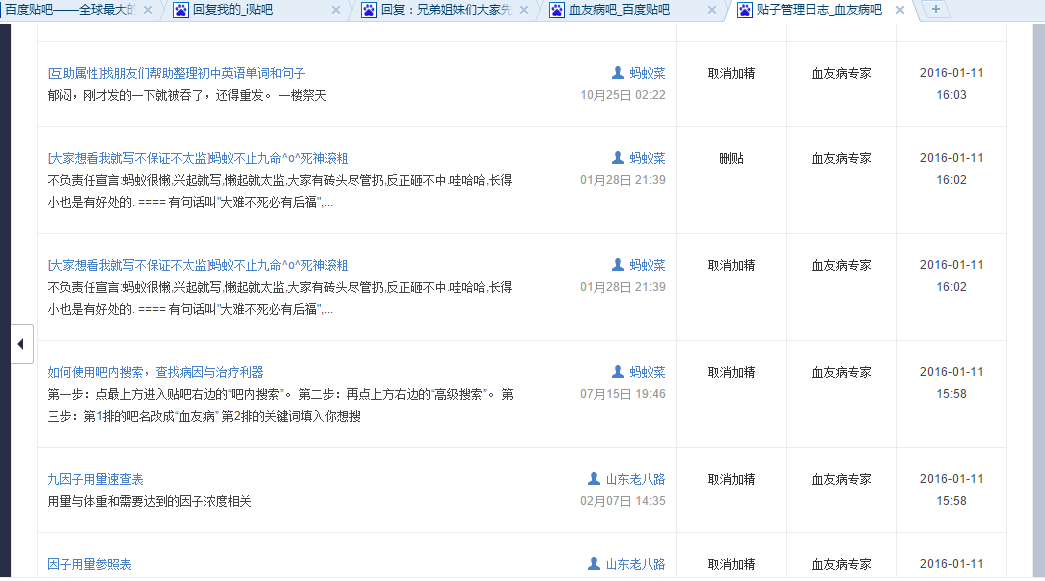
Task: Click operator 血友病专家 in the 16:03 row
Action: pos(841,73)
